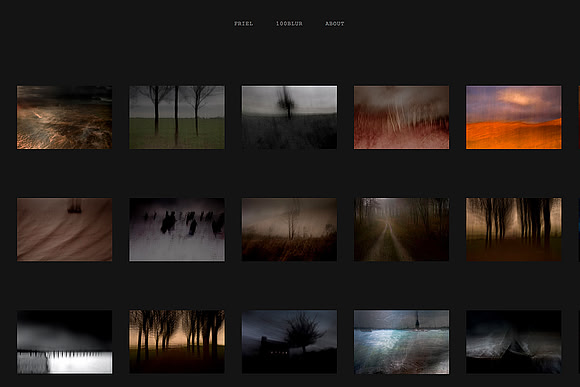Open the black and white abstract thumbnail
The width and height of the screenshot is (580, 387).
click(x=65, y=342)
